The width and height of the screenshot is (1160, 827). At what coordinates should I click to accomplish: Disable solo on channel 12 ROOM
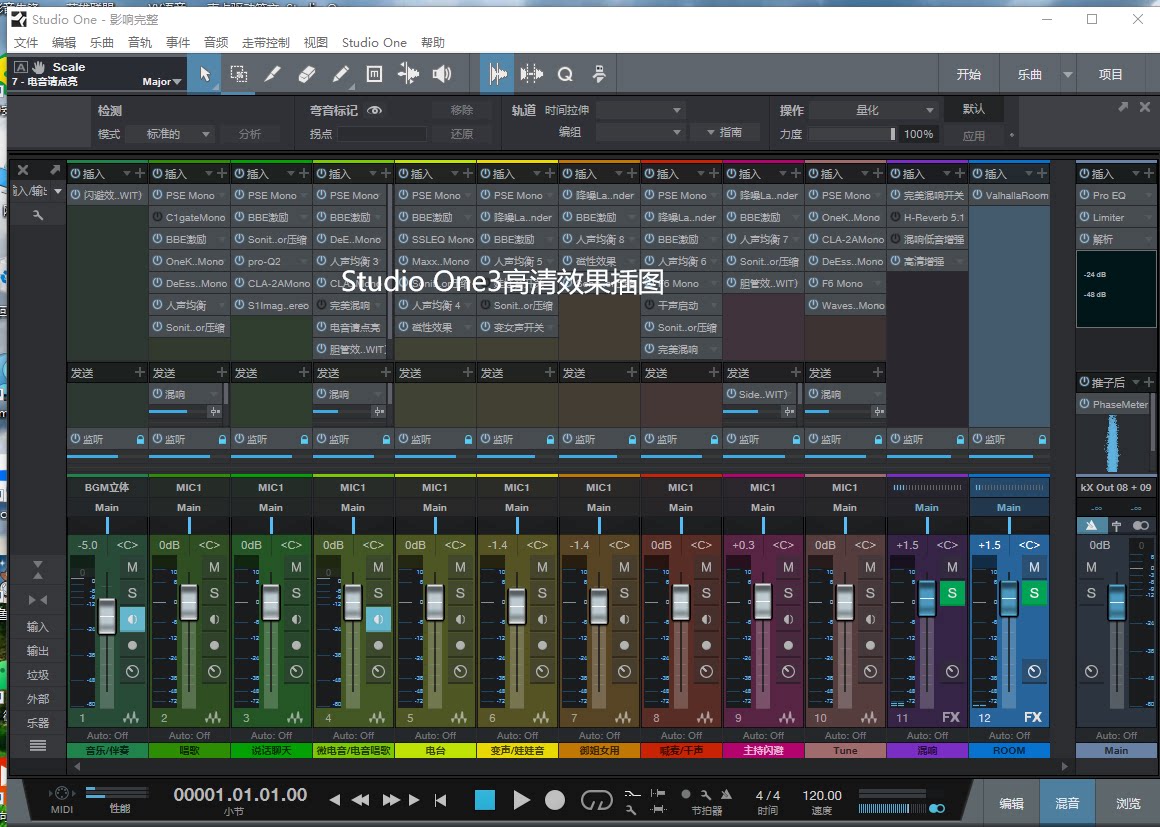[1034, 593]
